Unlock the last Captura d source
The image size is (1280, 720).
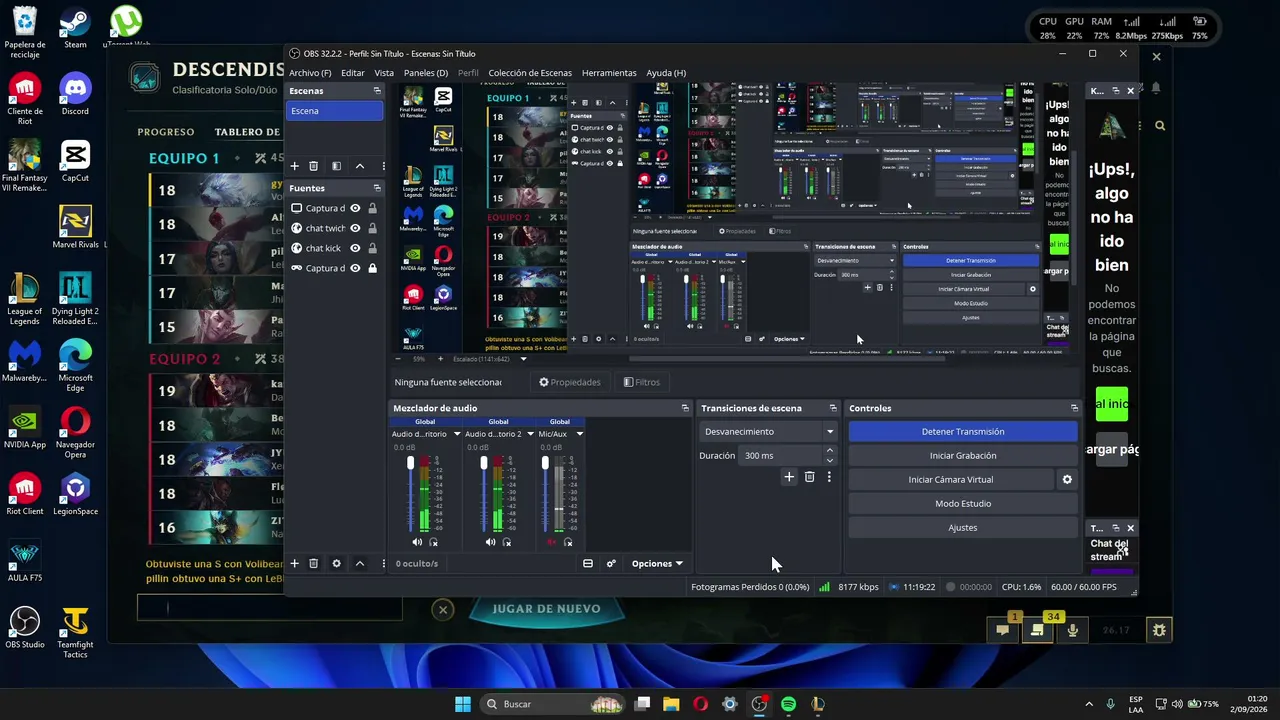[373, 268]
